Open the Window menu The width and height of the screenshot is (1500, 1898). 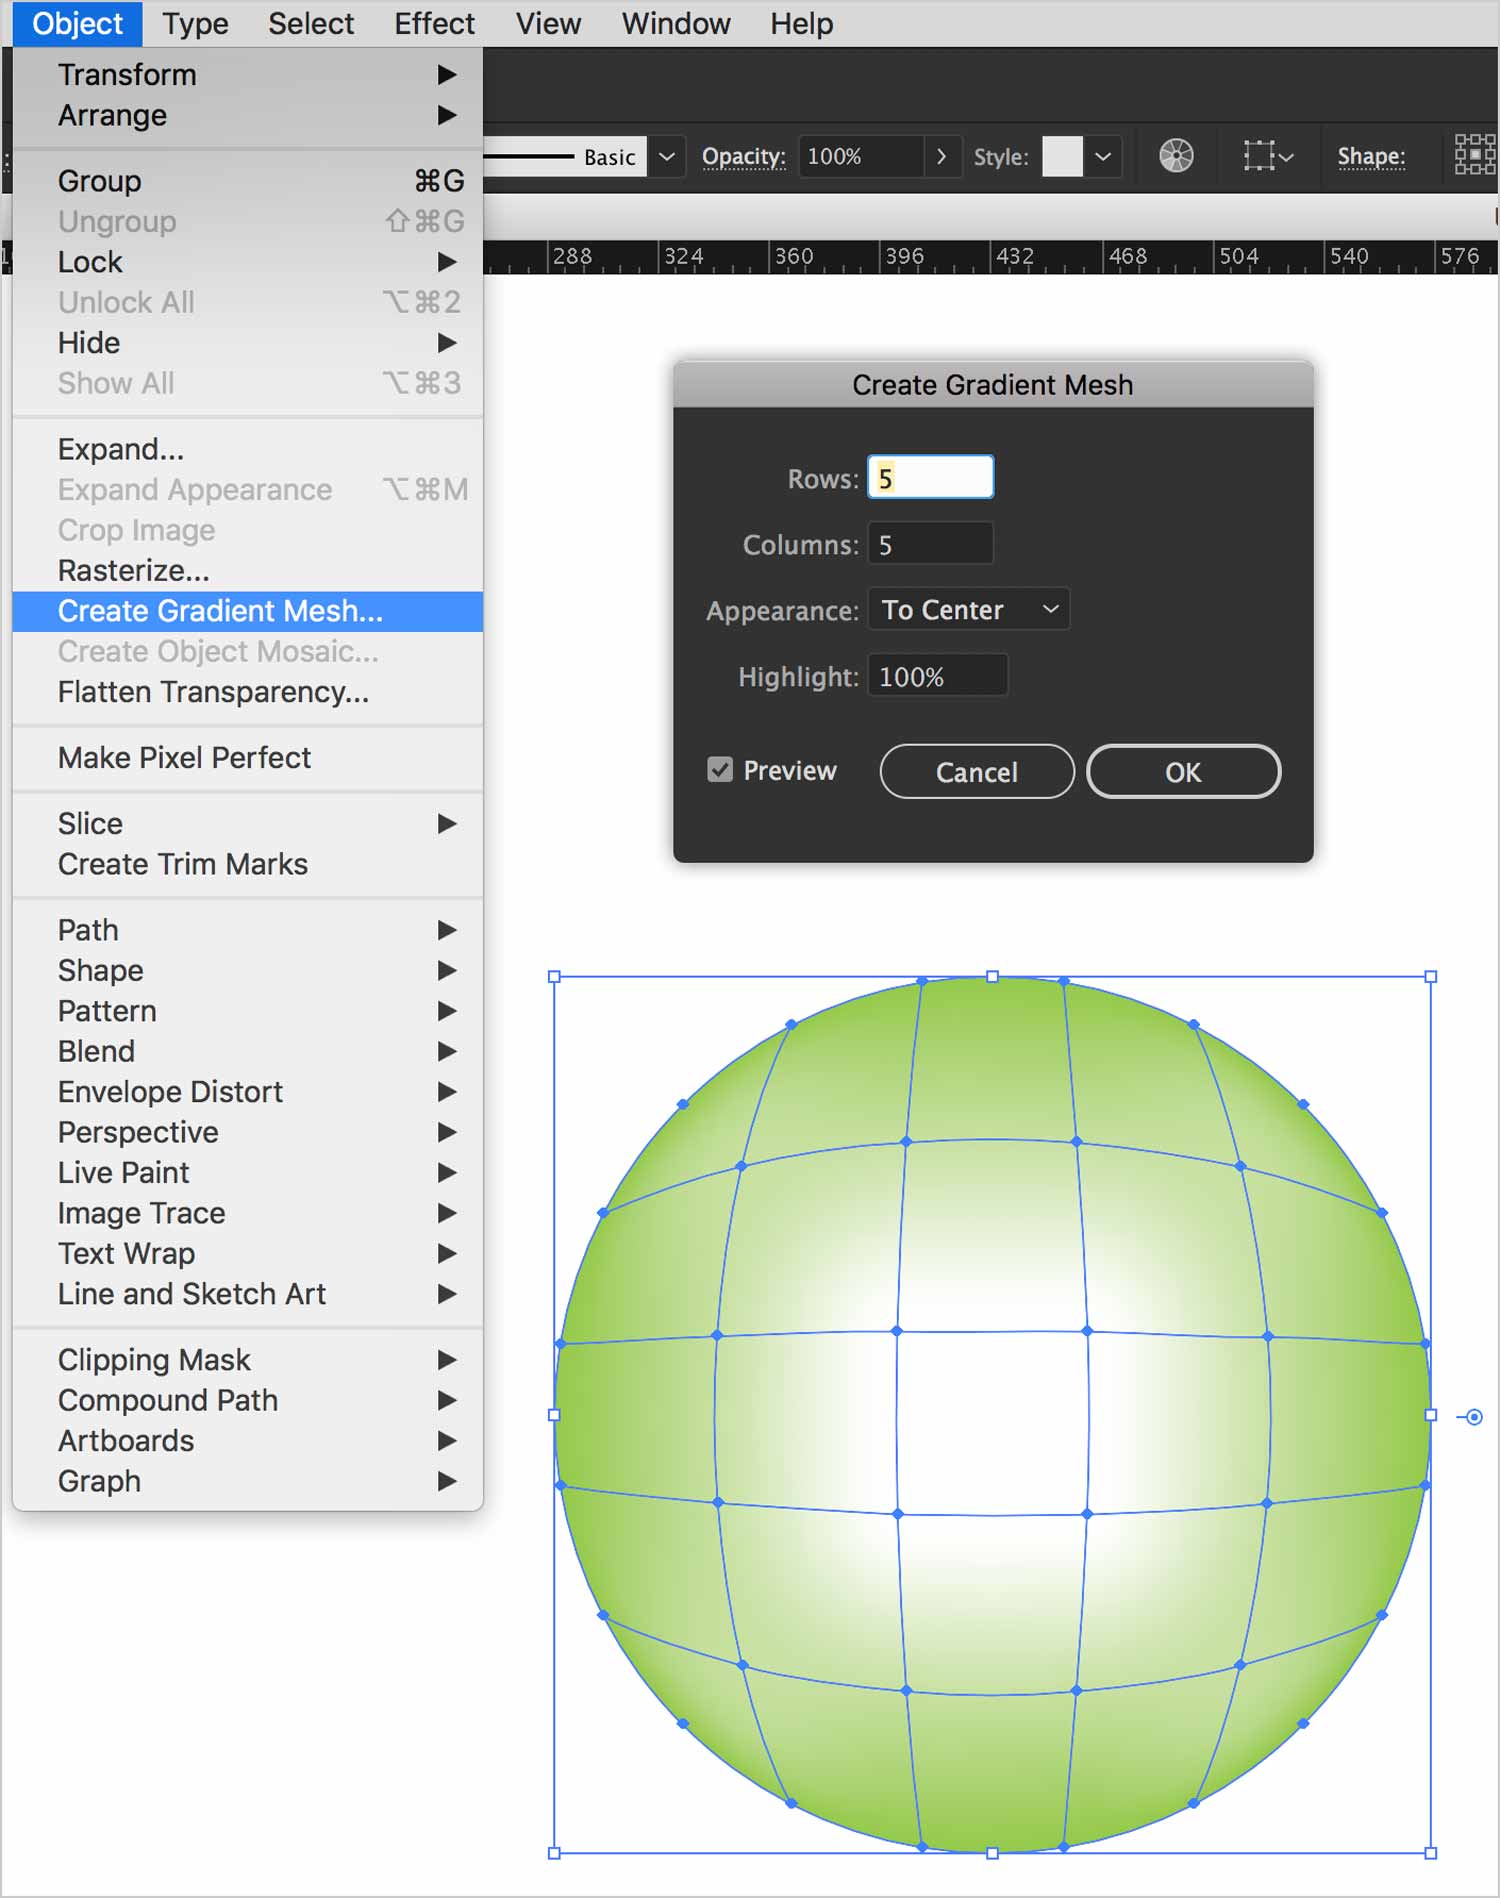[x=676, y=23]
